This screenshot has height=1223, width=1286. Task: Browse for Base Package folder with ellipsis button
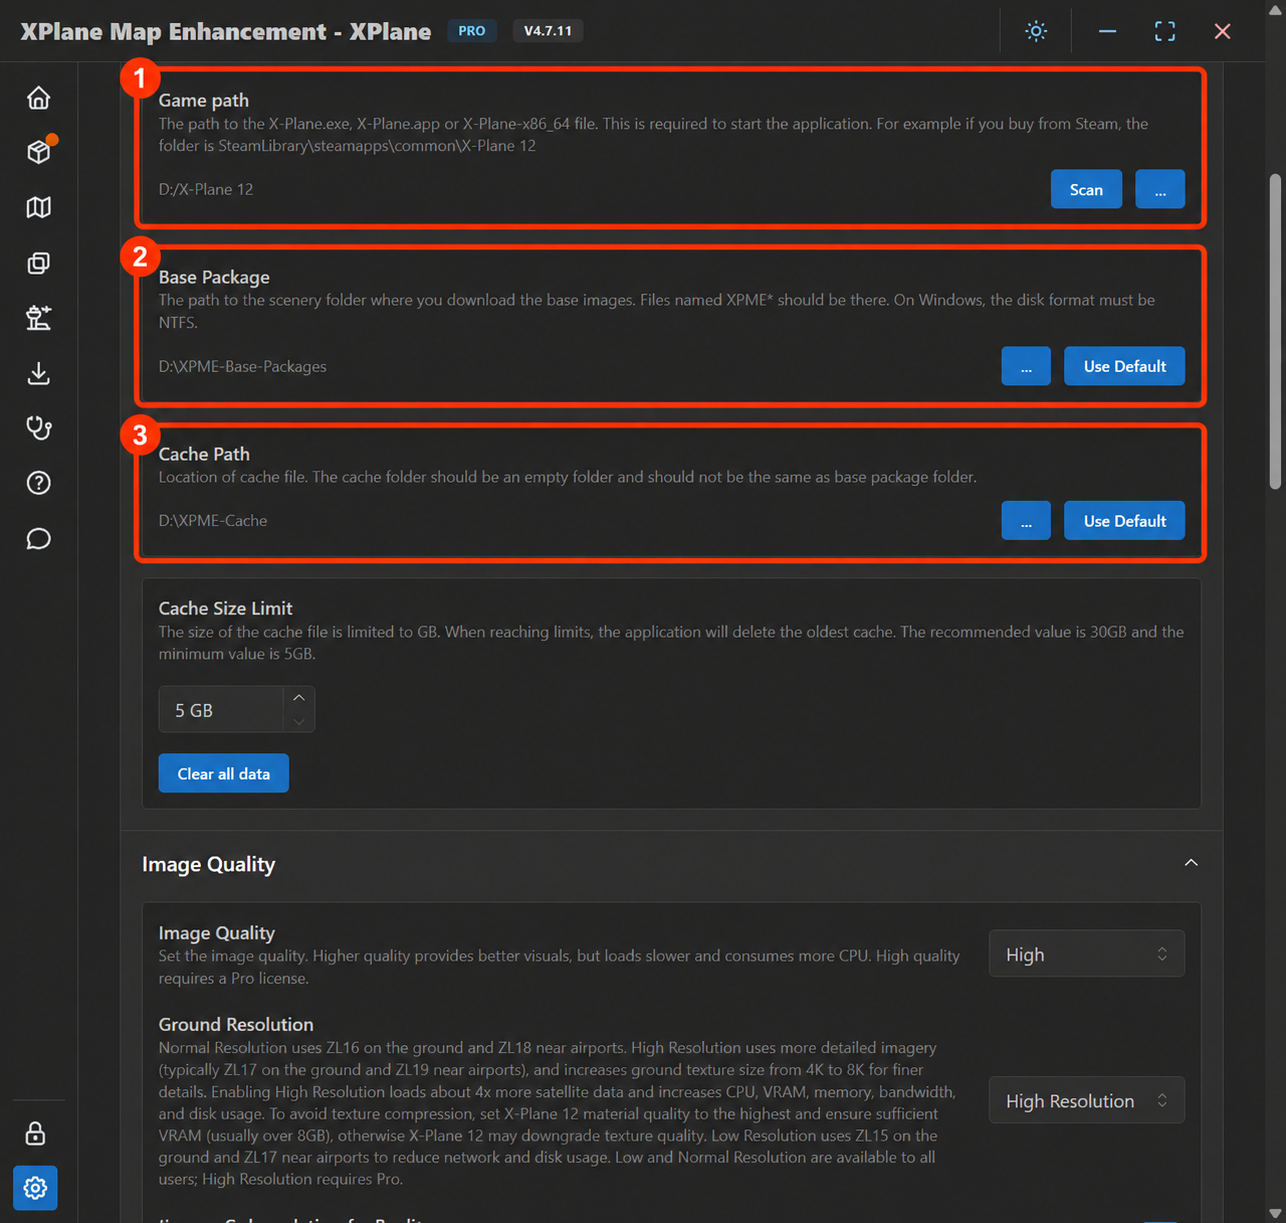click(x=1026, y=366)
